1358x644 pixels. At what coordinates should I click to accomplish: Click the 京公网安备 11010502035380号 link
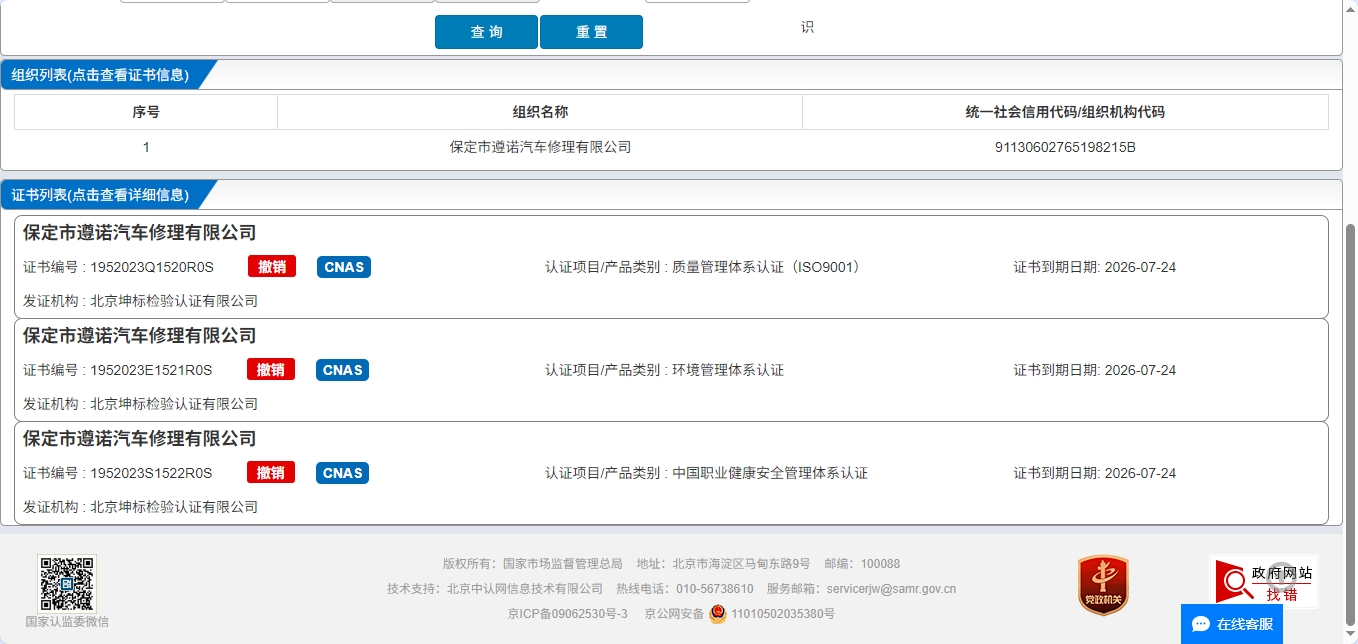(x=782, y=614)
